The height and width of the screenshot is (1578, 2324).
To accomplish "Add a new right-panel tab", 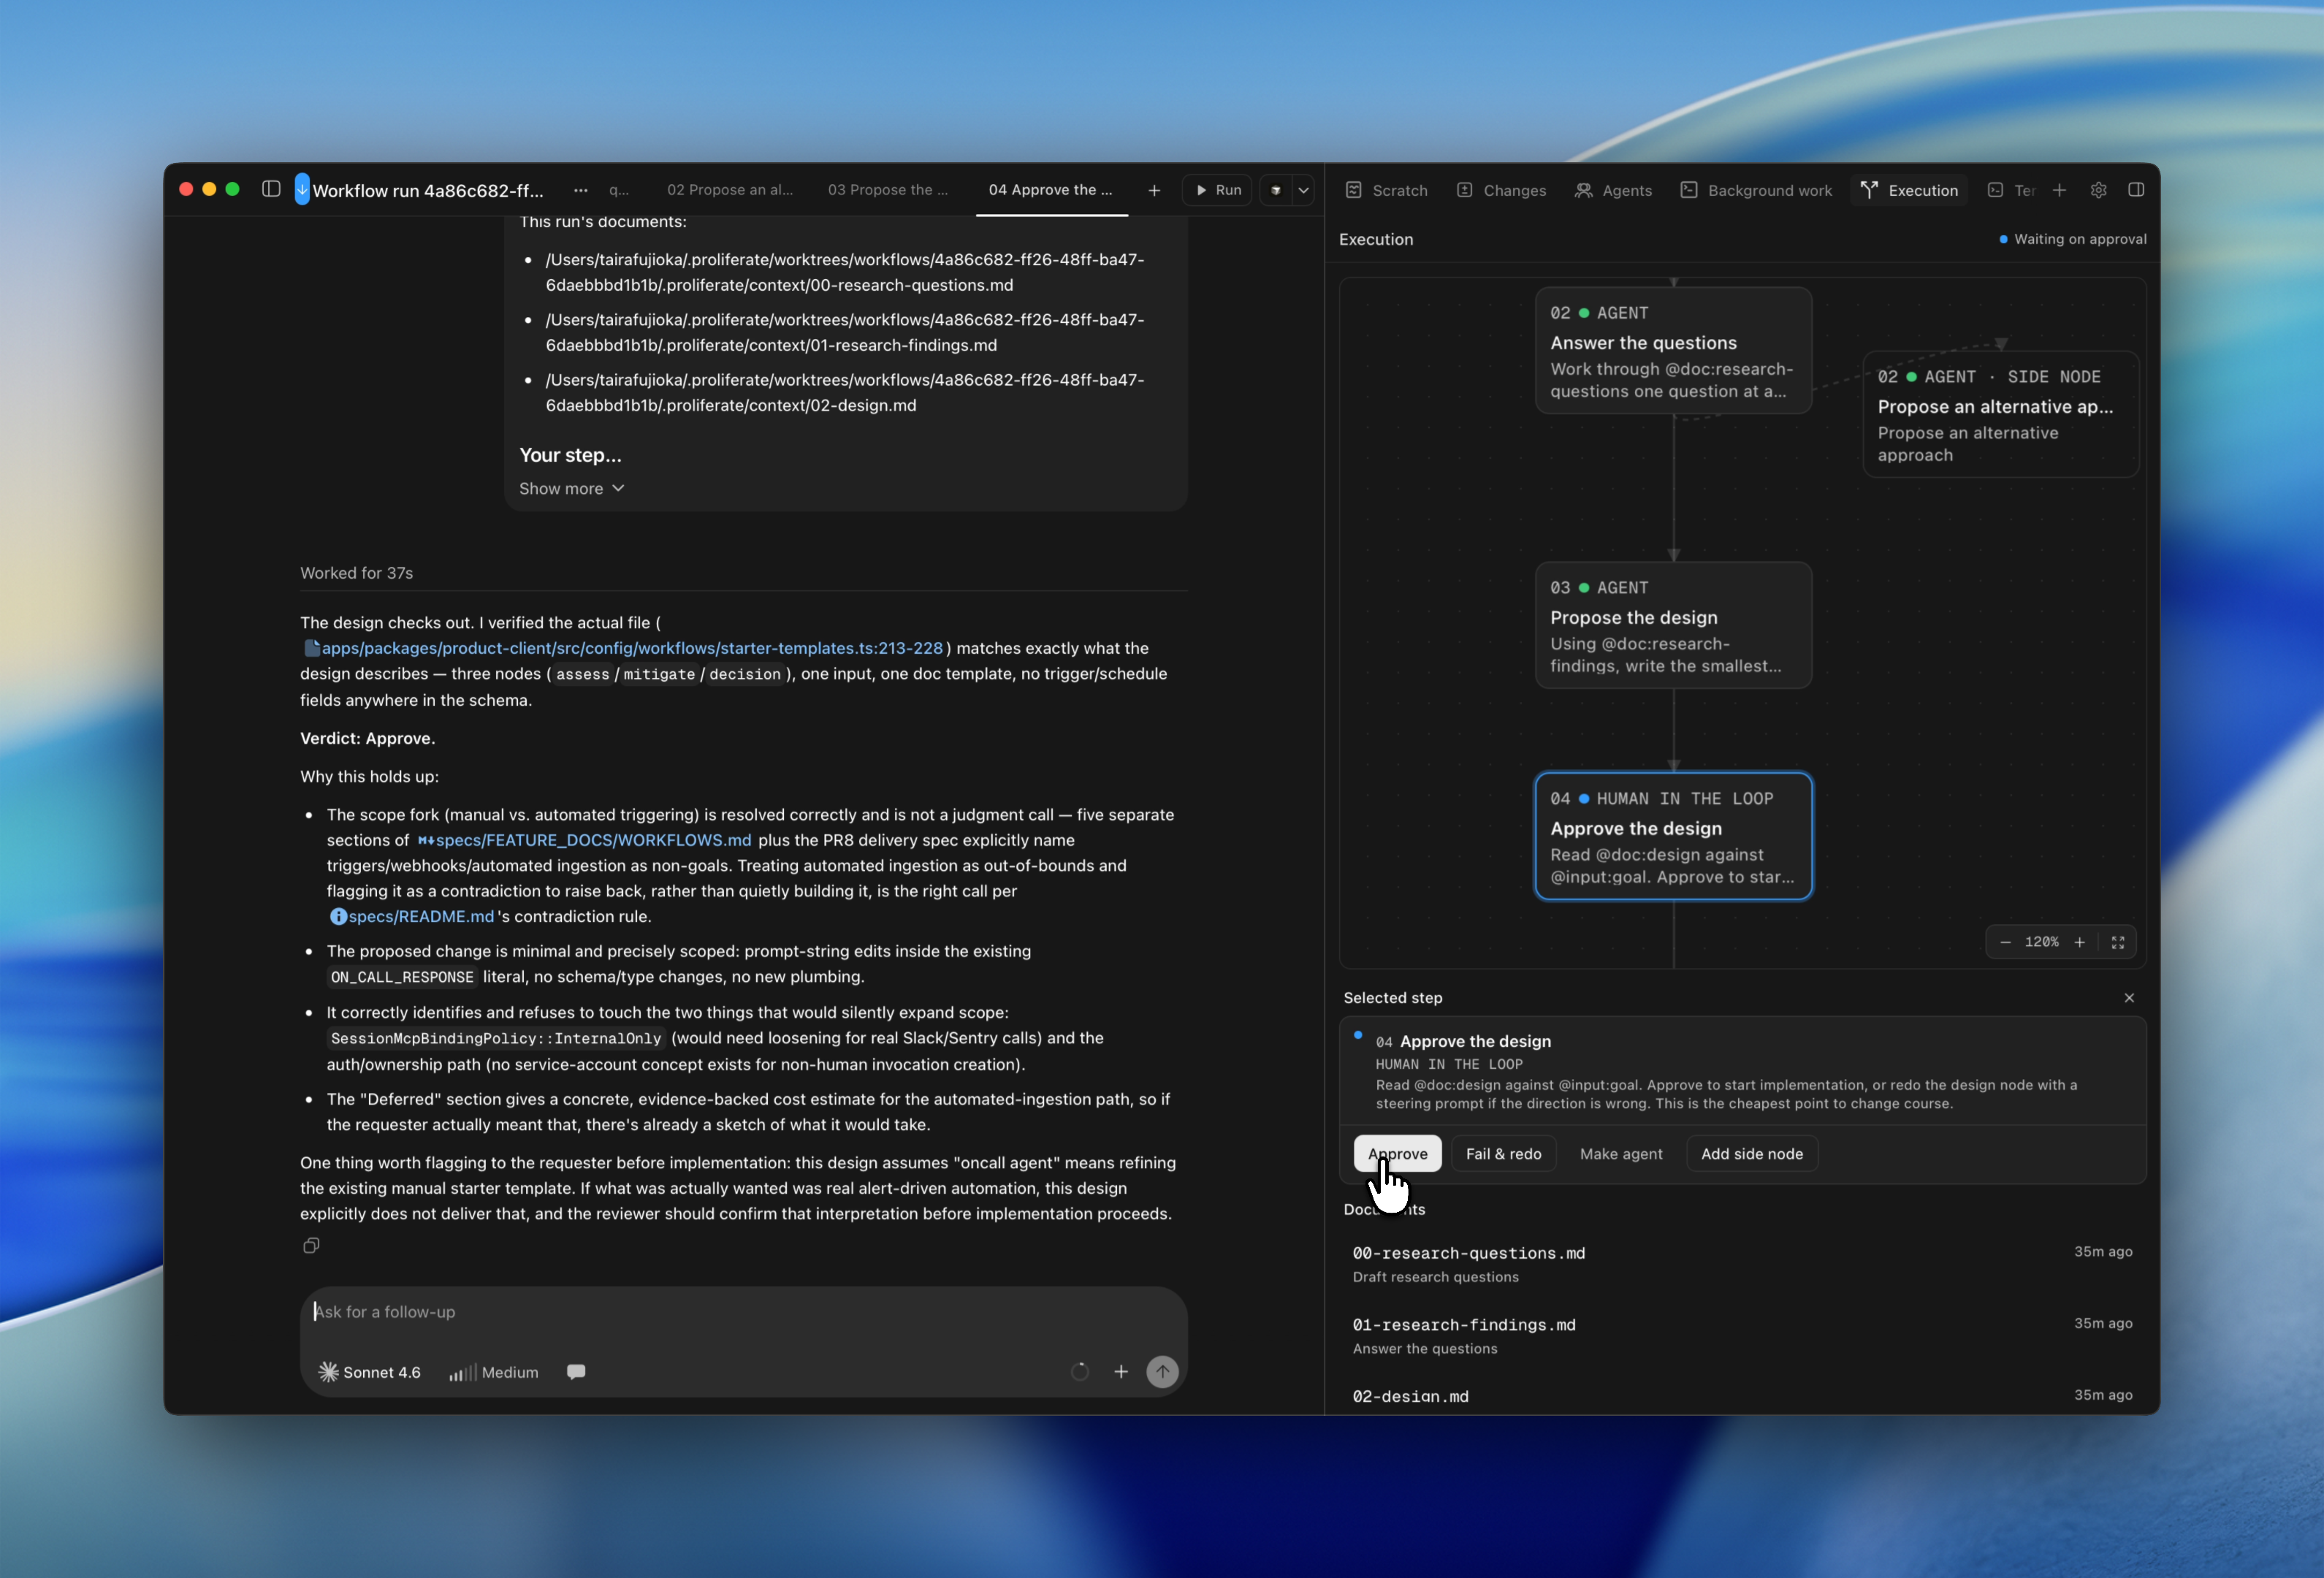I will pos(2059,190).
